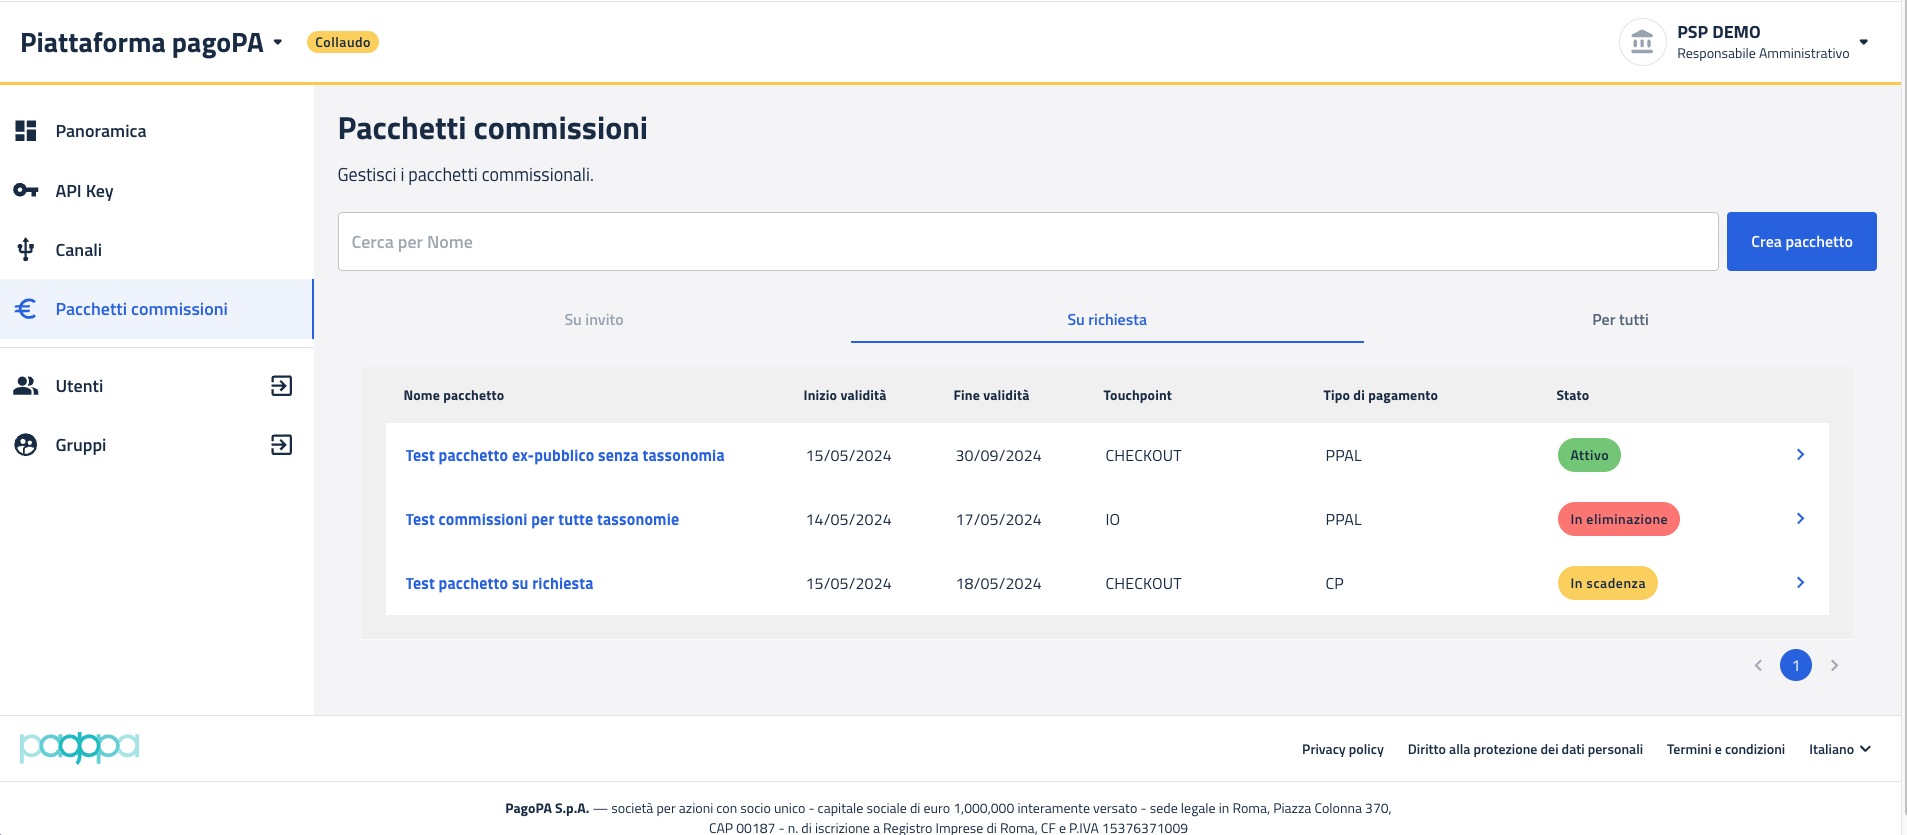The height and width of the screenshot is (835, 1907).
Task: Open Test pacchetto su richiesta link
Action: [x=499, y=584]
